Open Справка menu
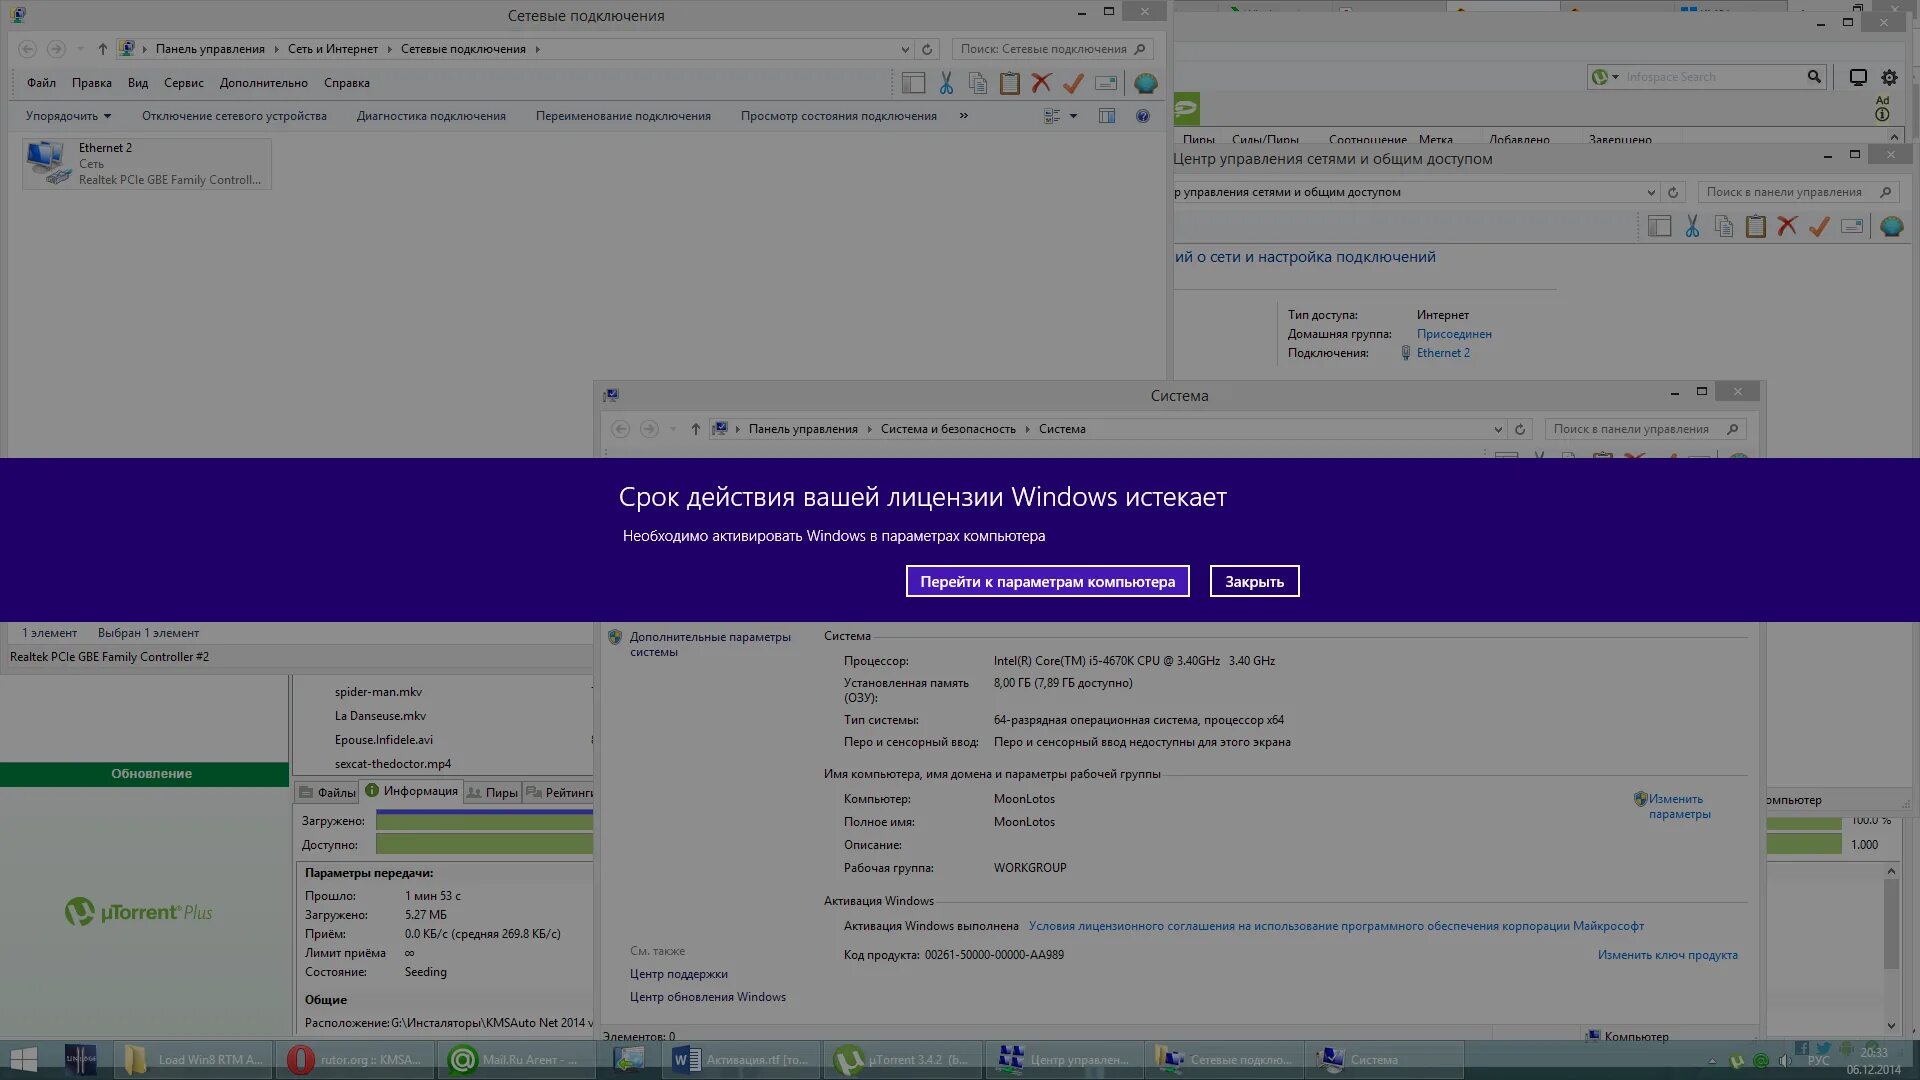 click(347, 83)
